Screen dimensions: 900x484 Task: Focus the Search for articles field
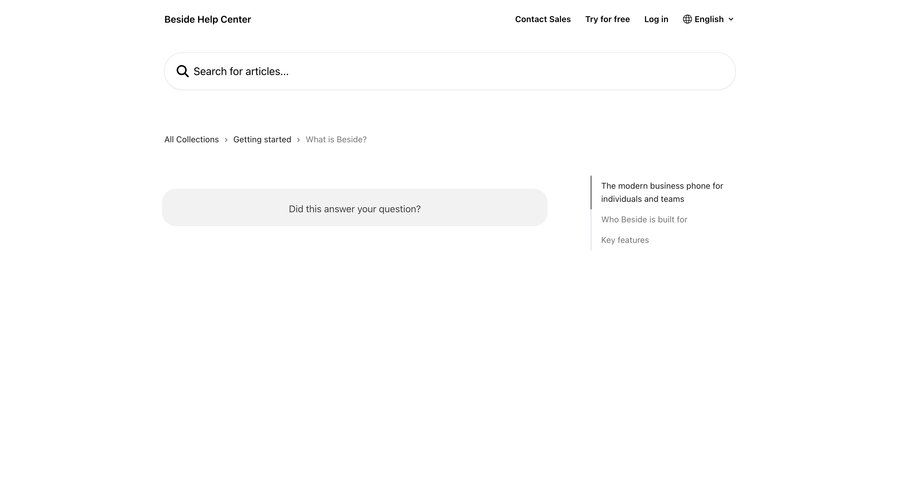pyautogui.click(x=450, y=71)
